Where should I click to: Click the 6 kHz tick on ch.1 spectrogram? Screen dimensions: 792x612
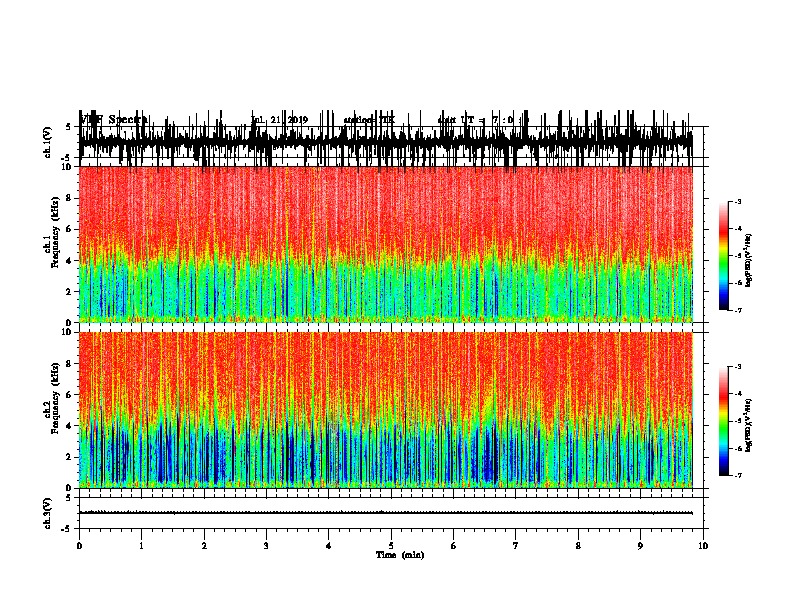(69, 229)
